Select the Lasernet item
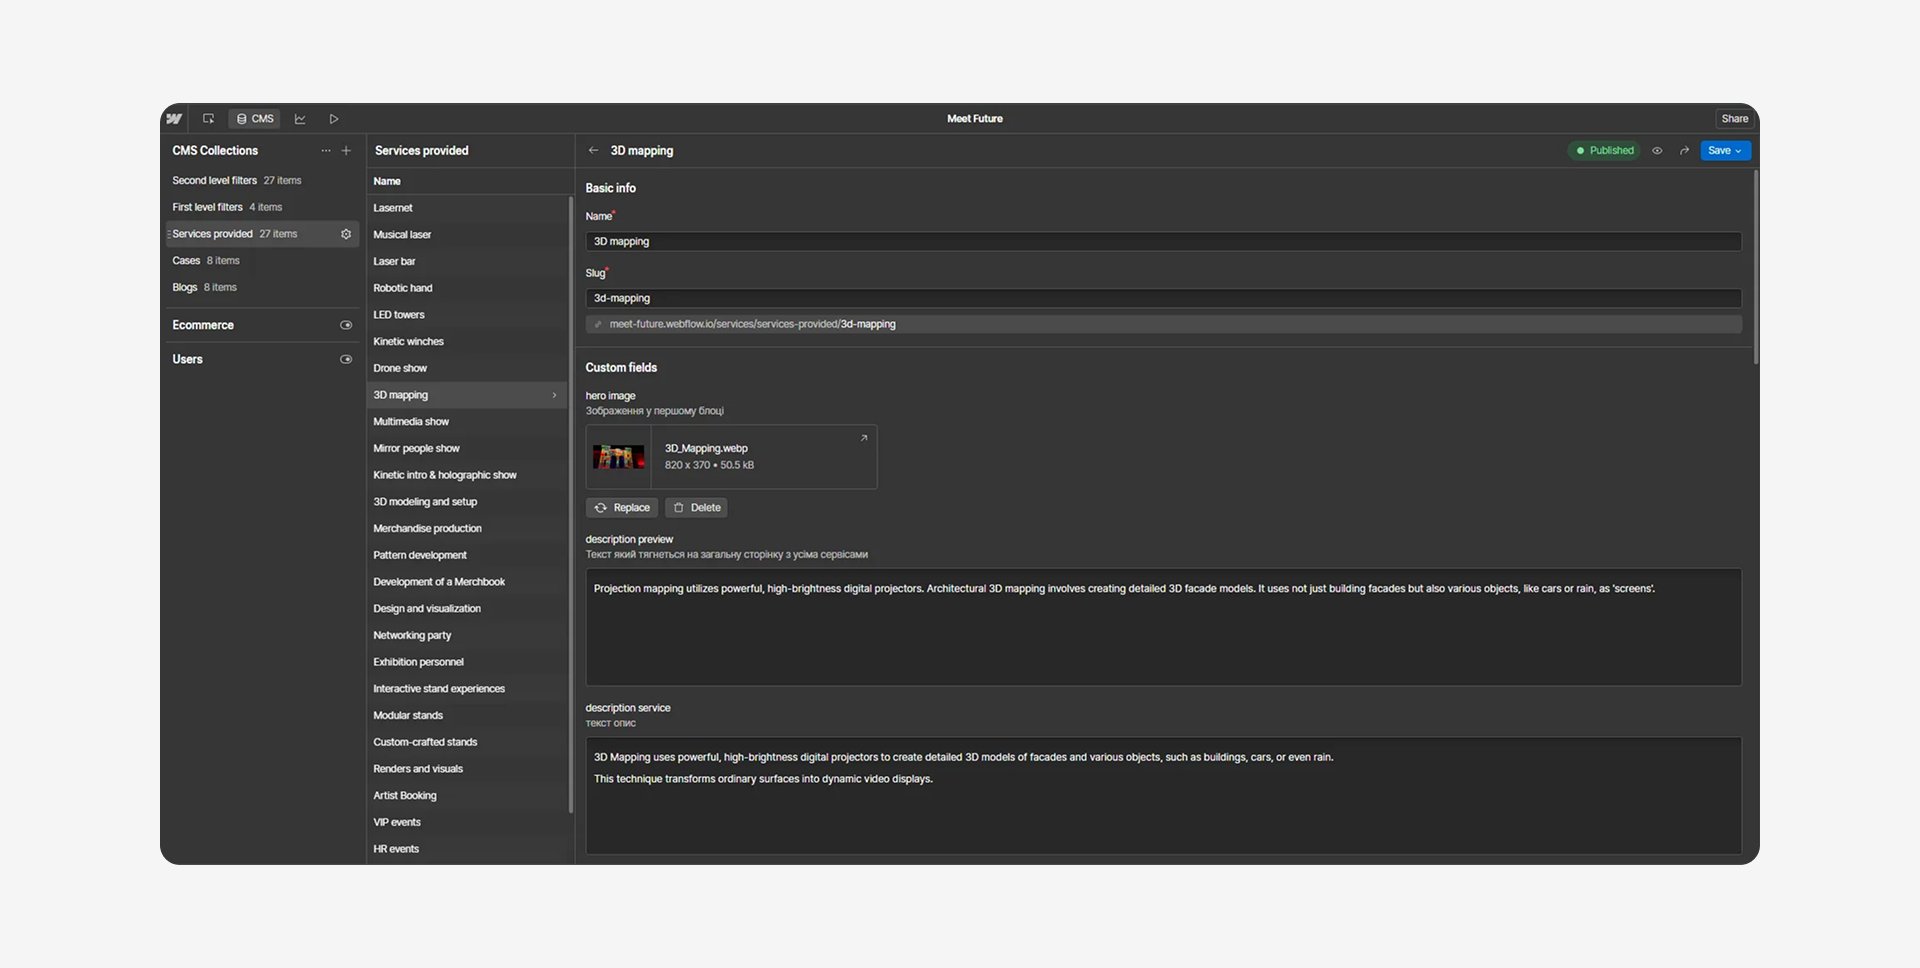 pyautogui.click(x=467, y=208)
